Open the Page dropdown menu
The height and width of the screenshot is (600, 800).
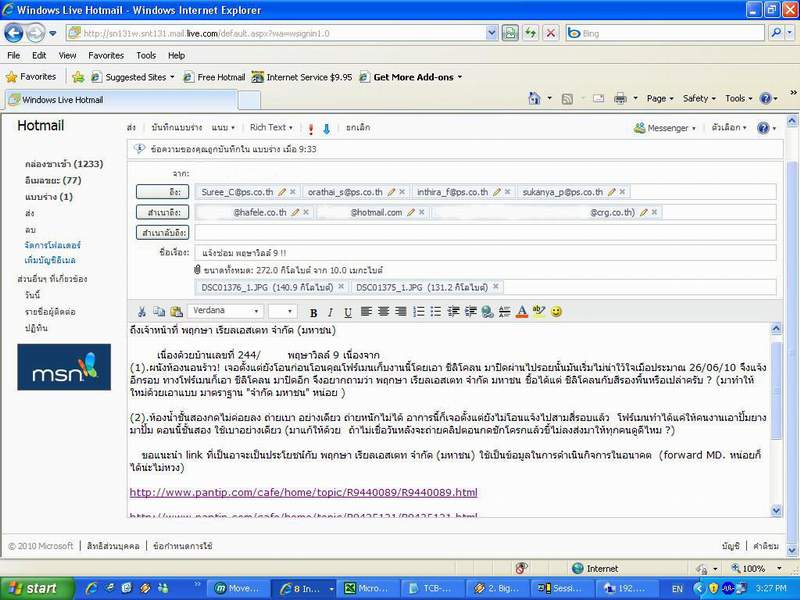(x=660, y=98)
